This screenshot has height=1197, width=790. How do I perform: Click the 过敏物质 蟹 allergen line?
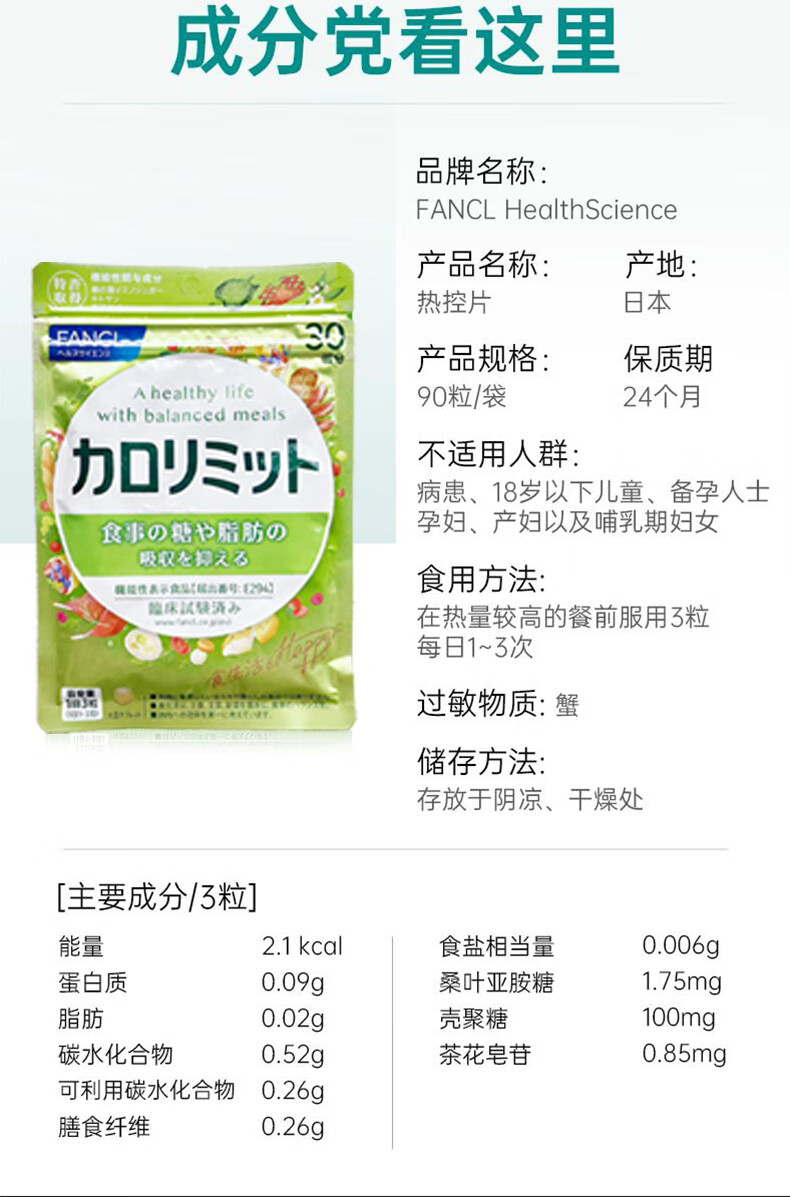[x=498, y=704]
